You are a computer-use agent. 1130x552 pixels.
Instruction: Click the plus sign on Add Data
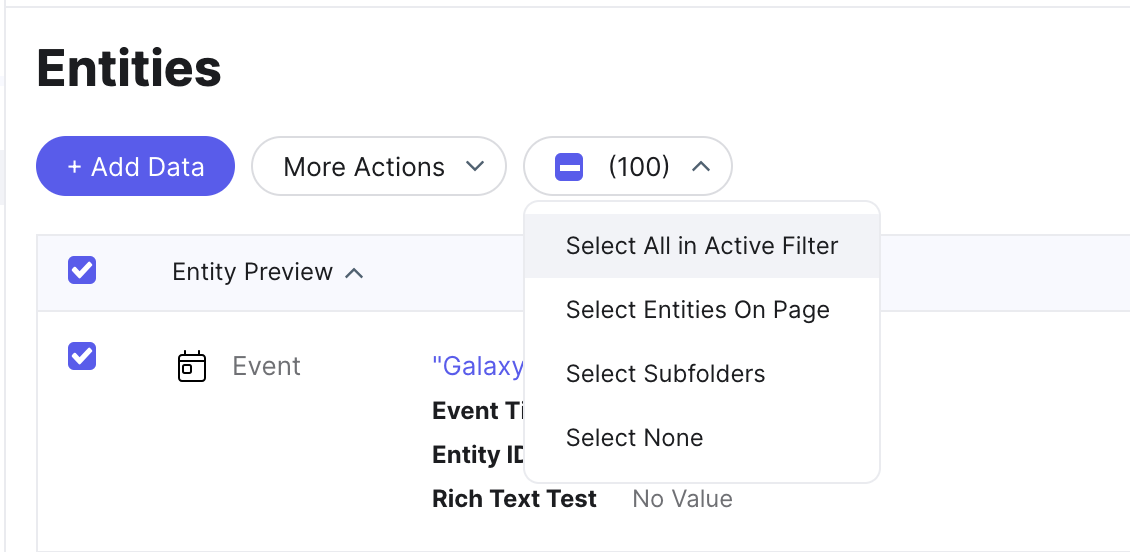click(x=74, y=167)
